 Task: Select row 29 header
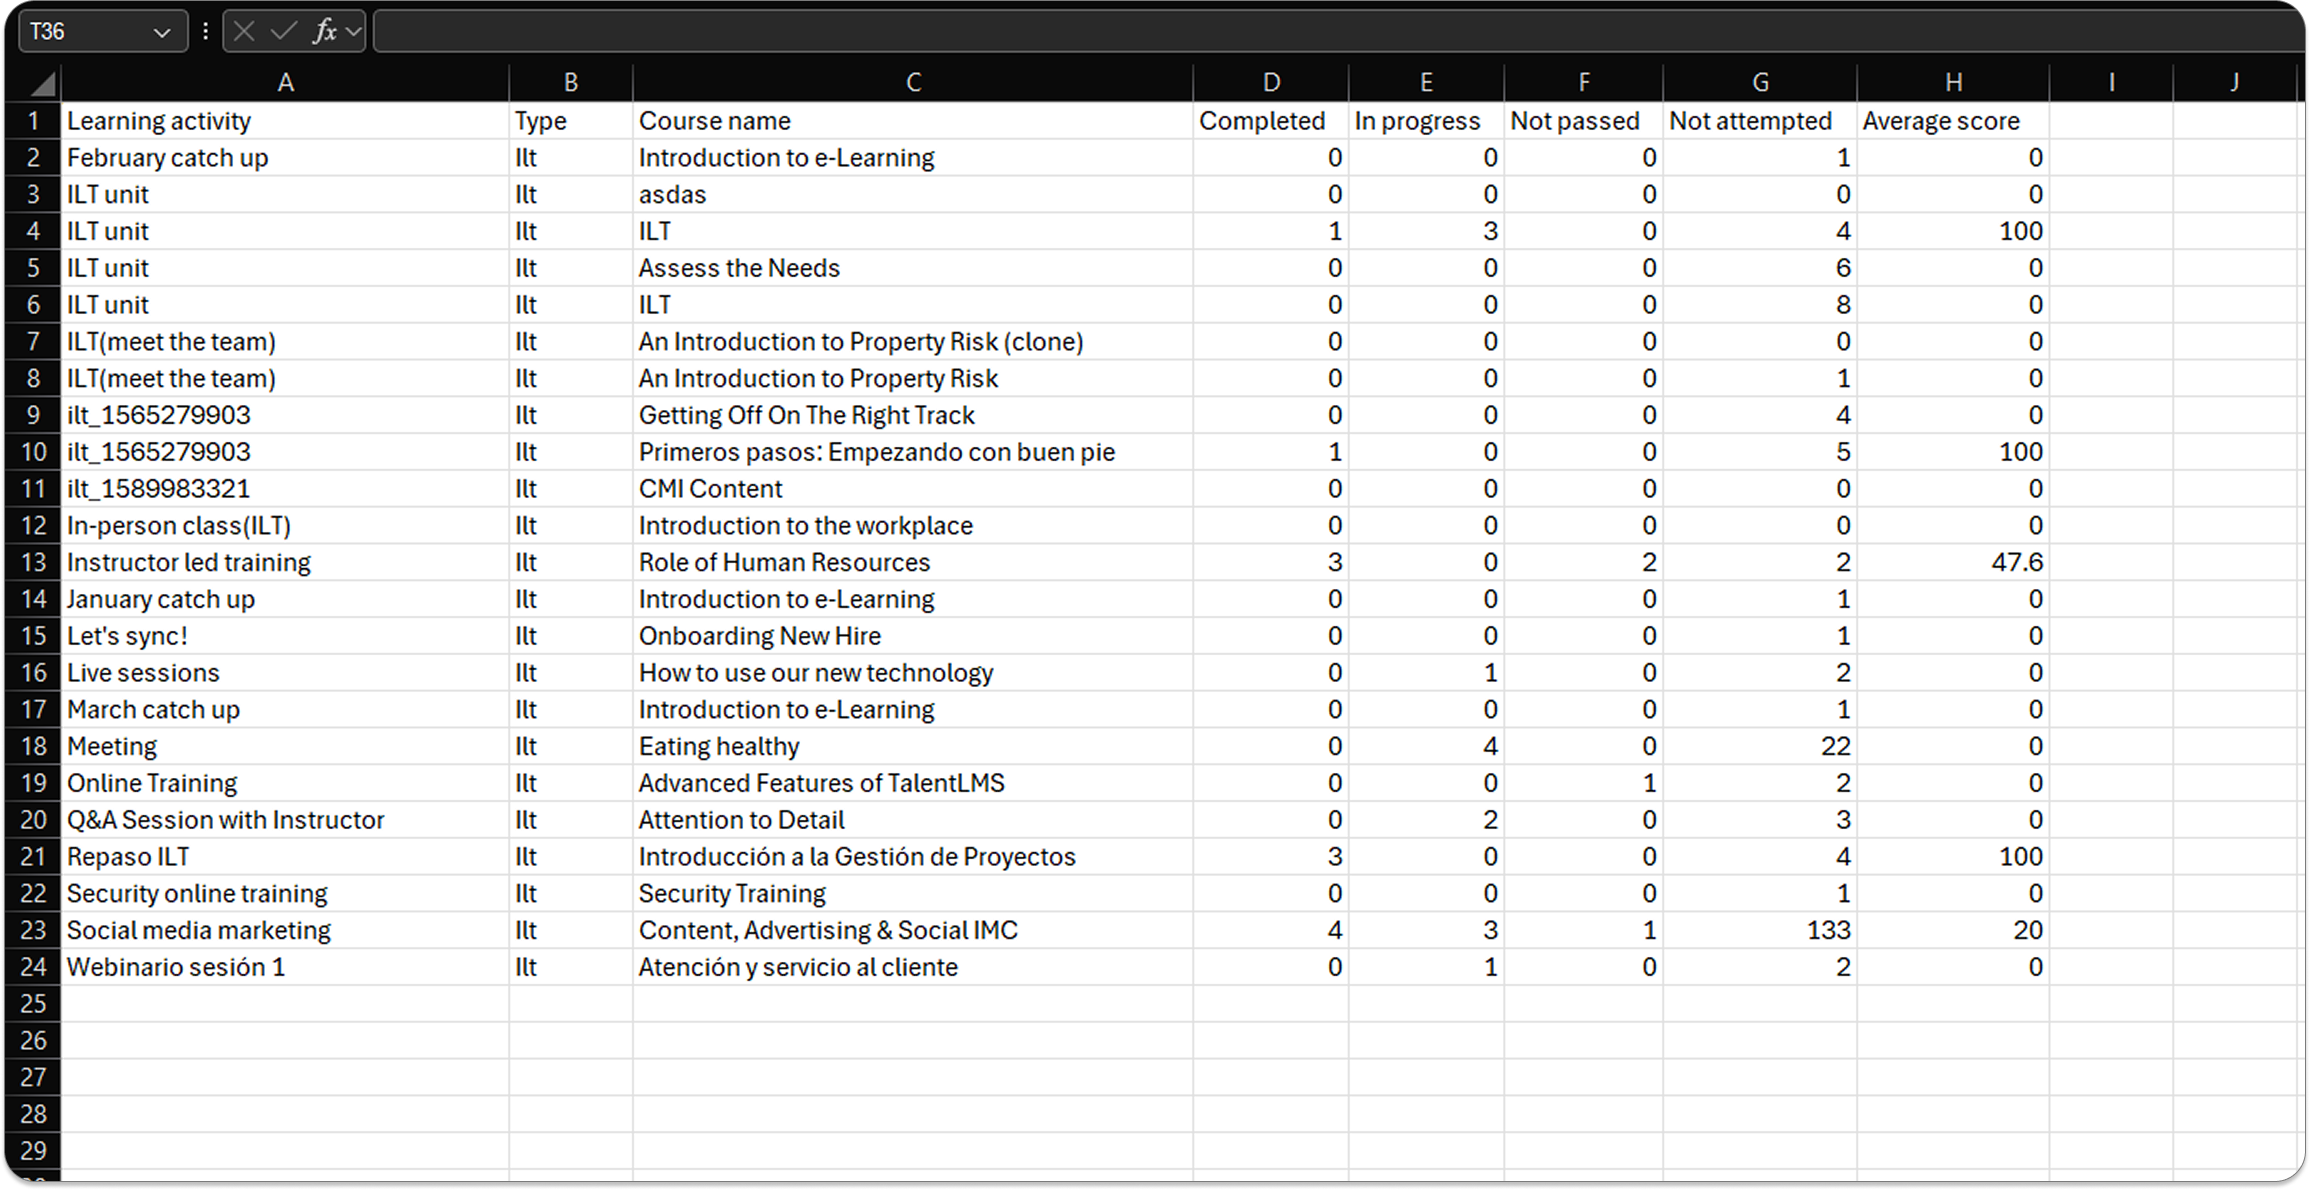(x=34, y=1151)
